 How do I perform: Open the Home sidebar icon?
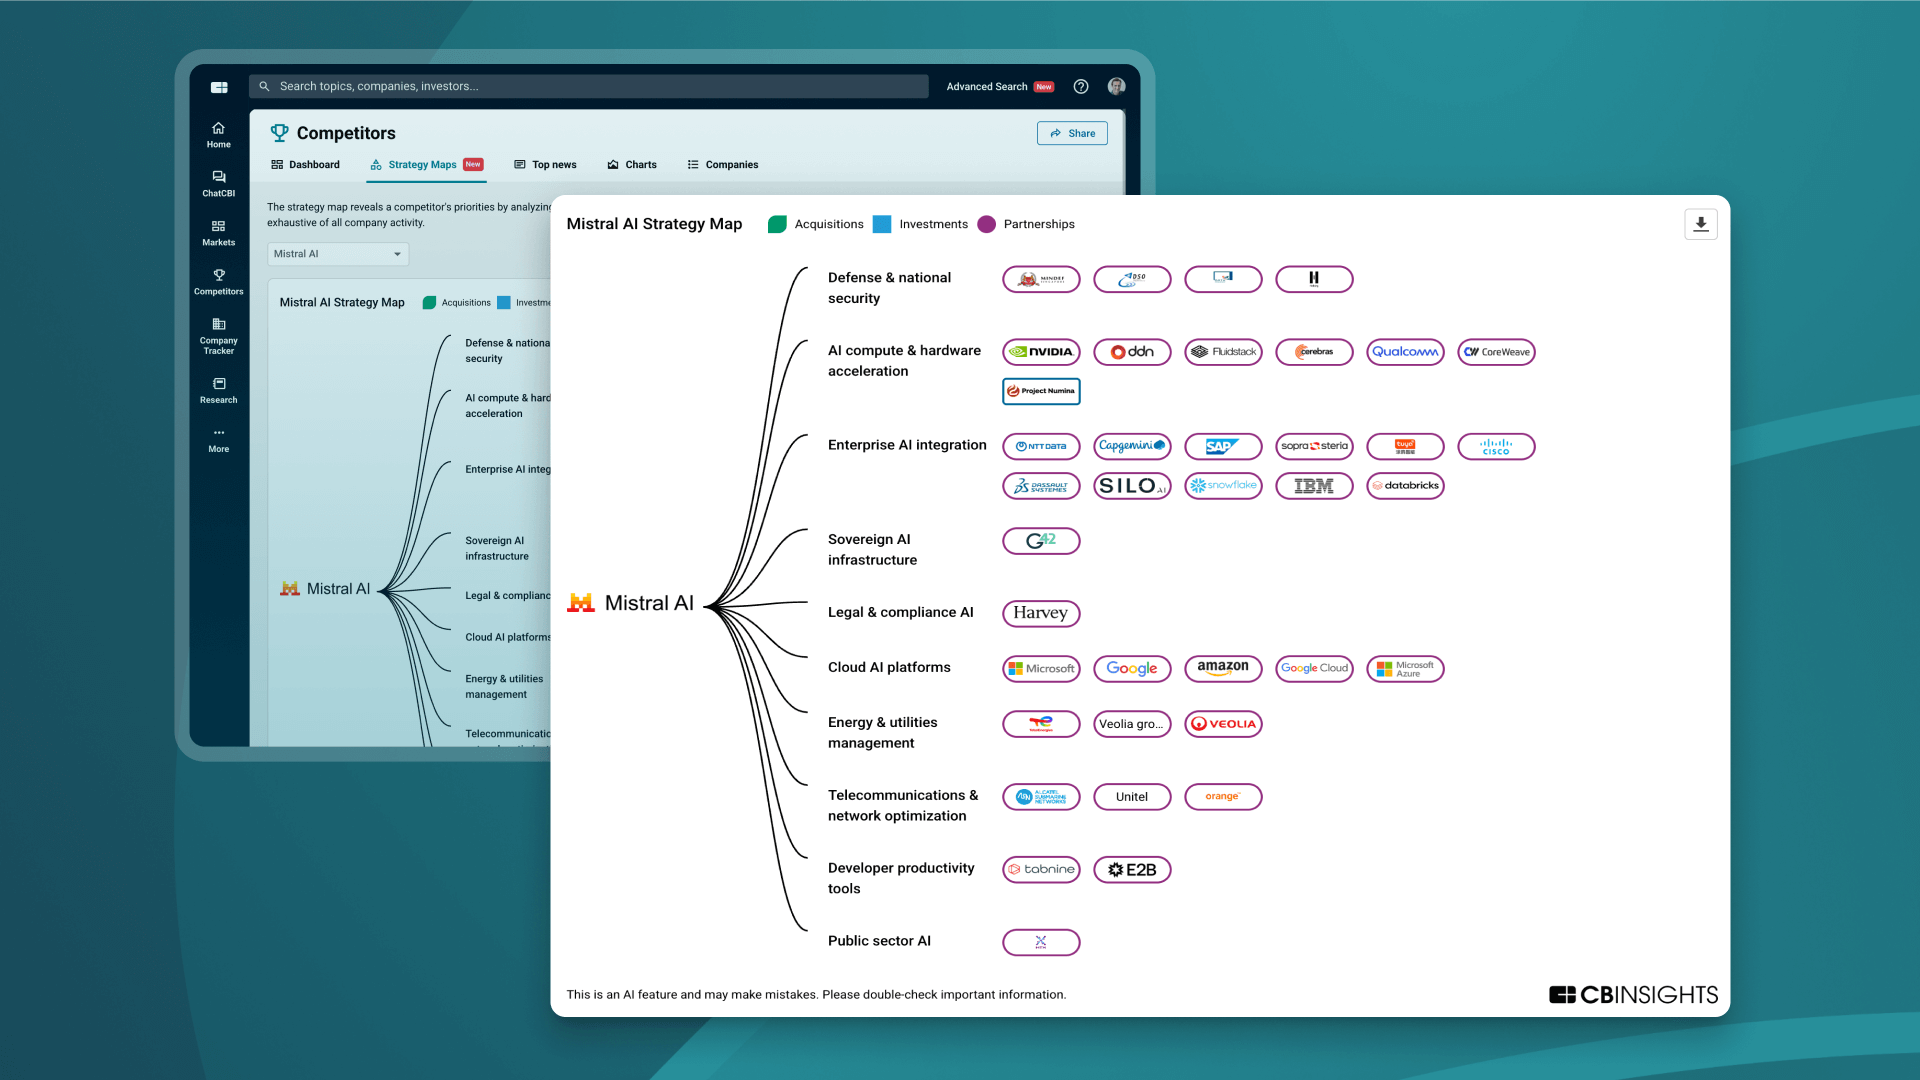(x=218, y=134)
